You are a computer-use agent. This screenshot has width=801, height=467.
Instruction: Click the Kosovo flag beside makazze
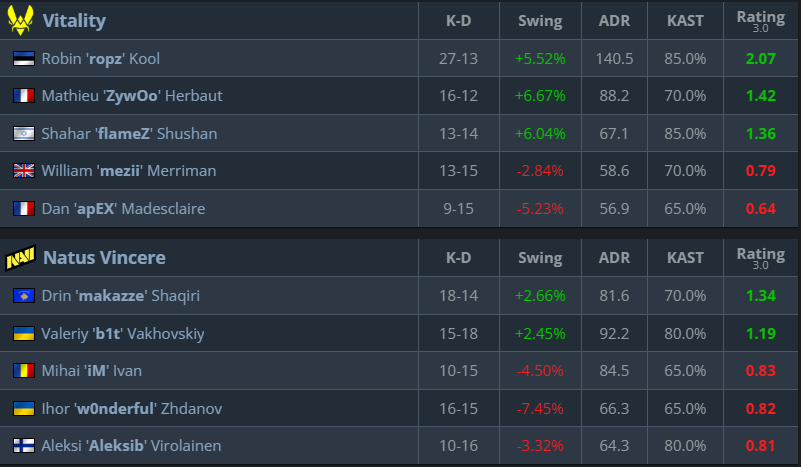pos(23,296)
